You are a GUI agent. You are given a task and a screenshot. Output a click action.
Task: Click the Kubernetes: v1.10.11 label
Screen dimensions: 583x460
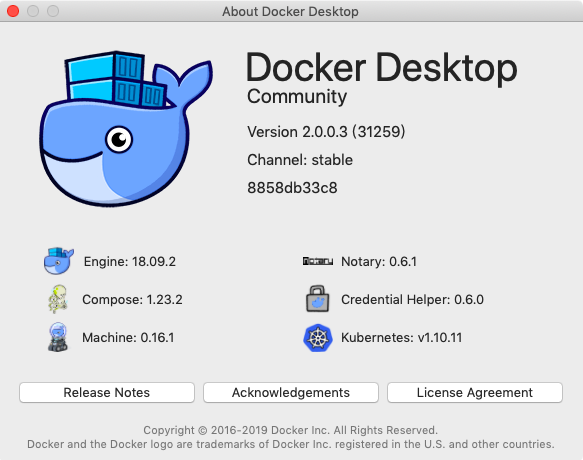click(402, 338)
